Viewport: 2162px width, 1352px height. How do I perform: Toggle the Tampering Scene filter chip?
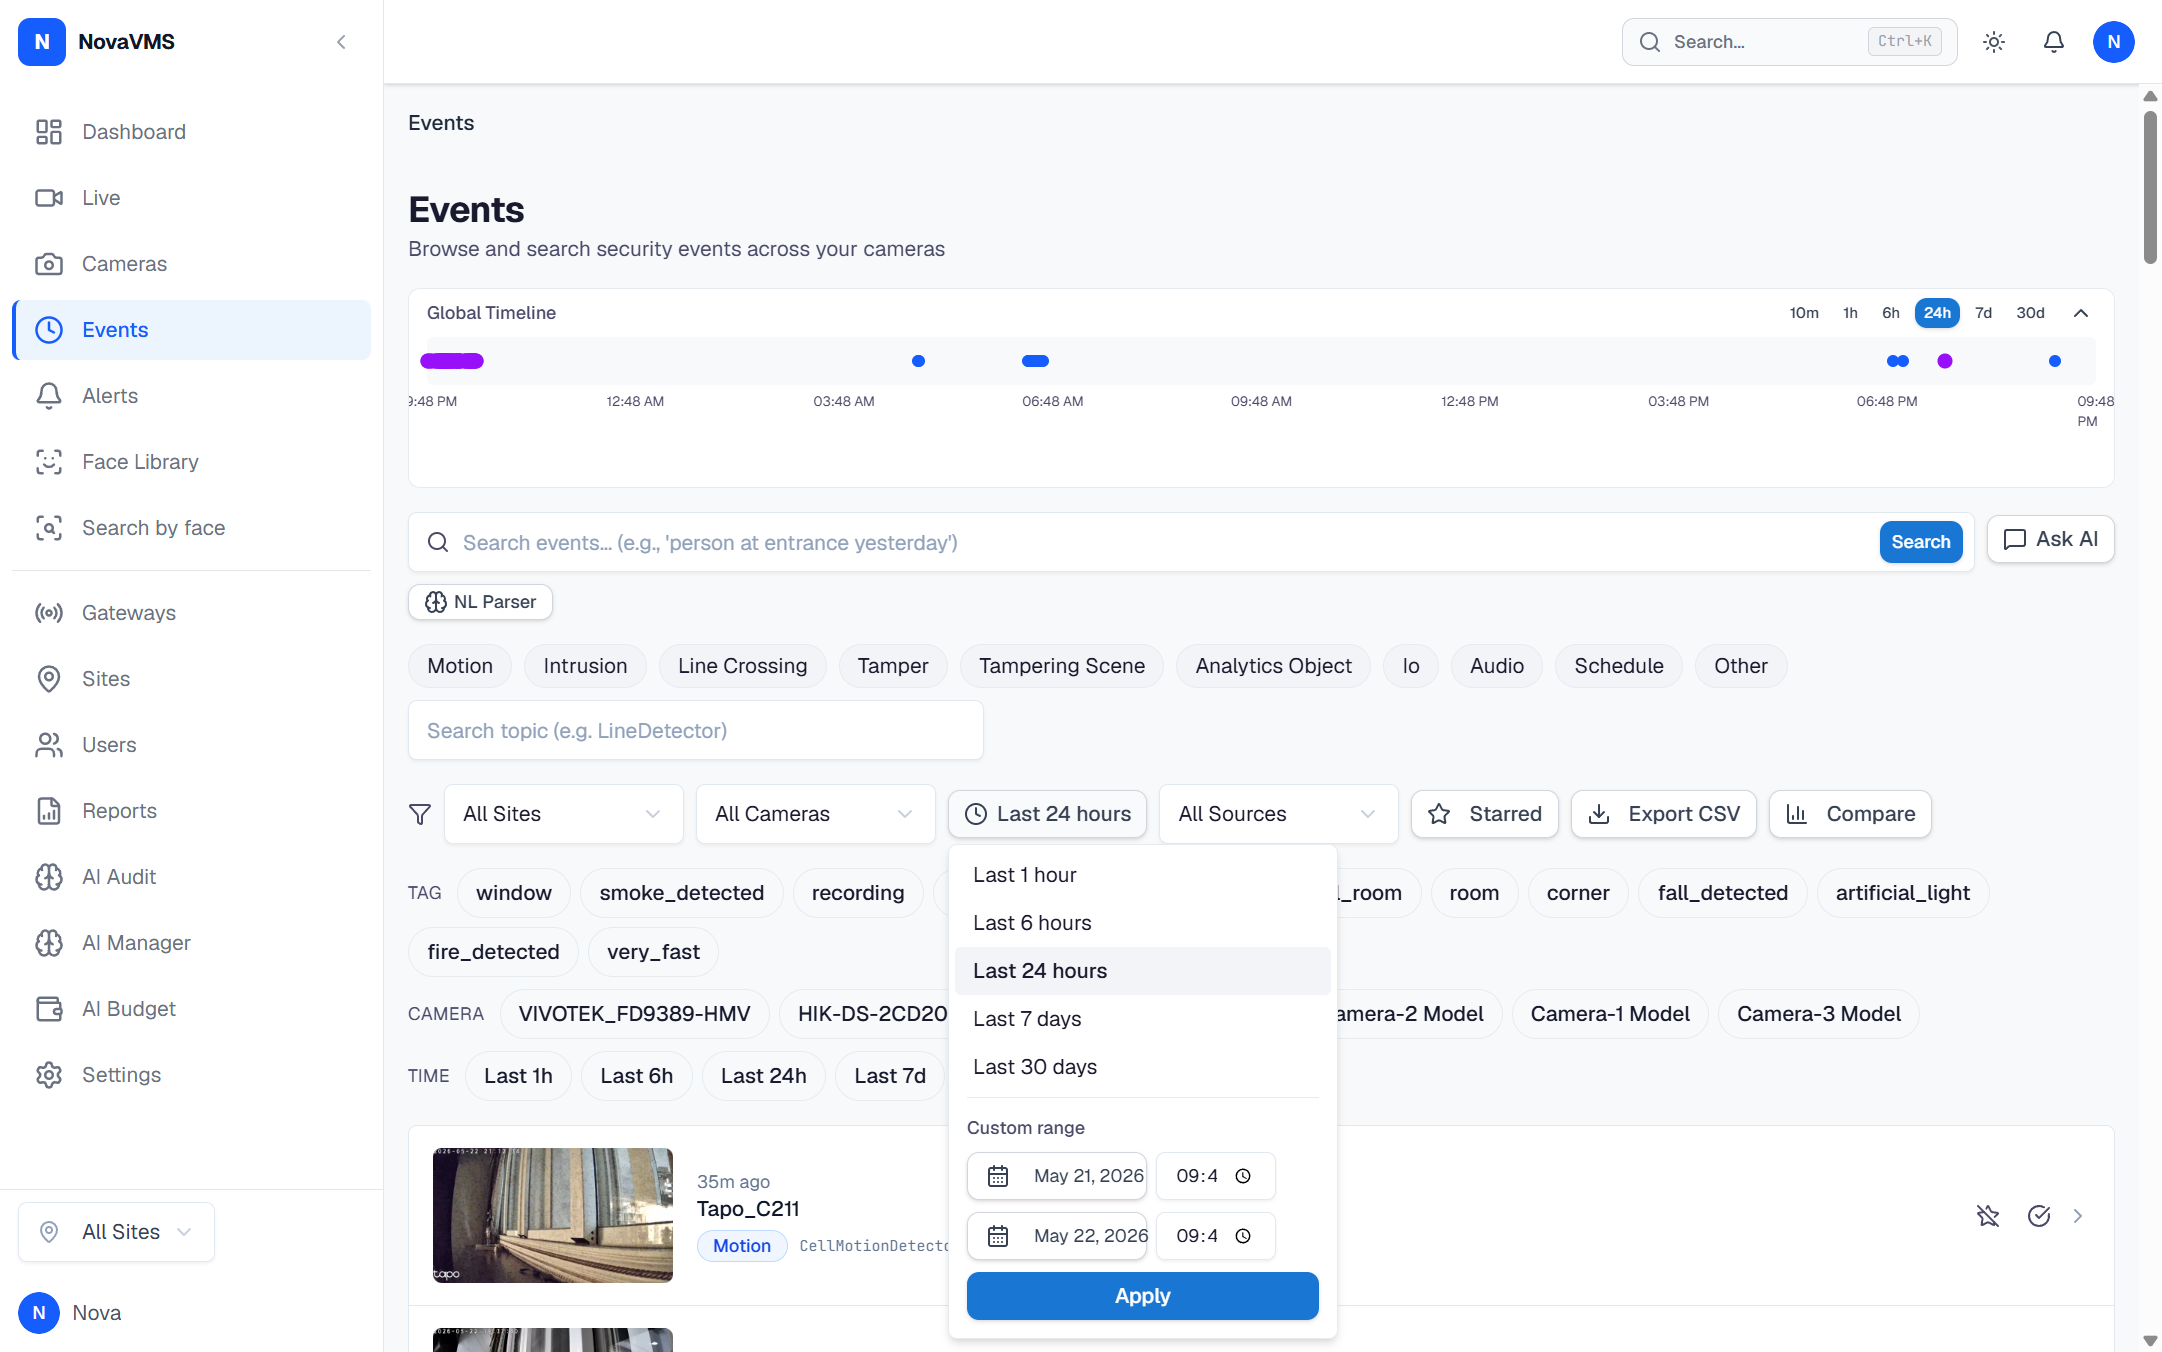click(x=1062, y=666)
